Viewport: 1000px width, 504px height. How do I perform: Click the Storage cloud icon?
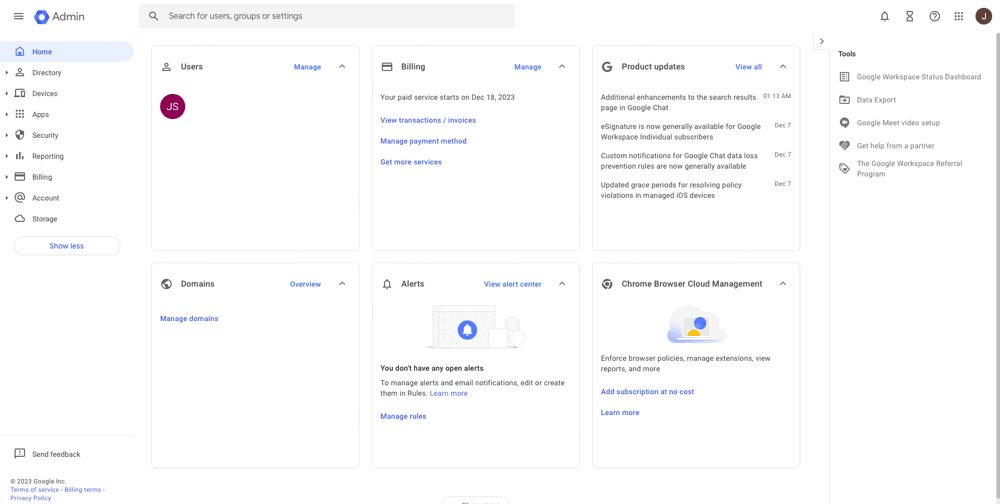pos(20,219)
